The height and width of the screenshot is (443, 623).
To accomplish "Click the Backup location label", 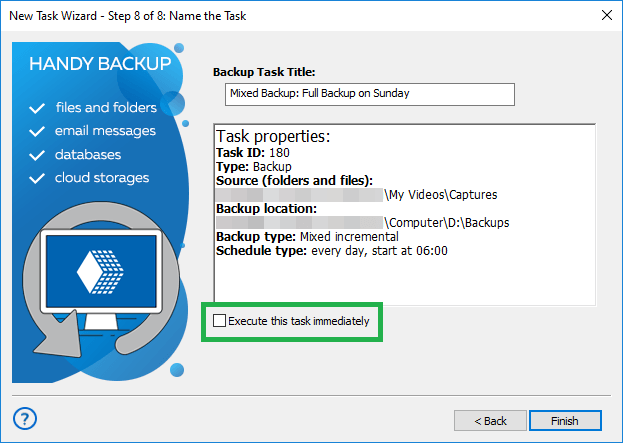I will pos(266,209).
